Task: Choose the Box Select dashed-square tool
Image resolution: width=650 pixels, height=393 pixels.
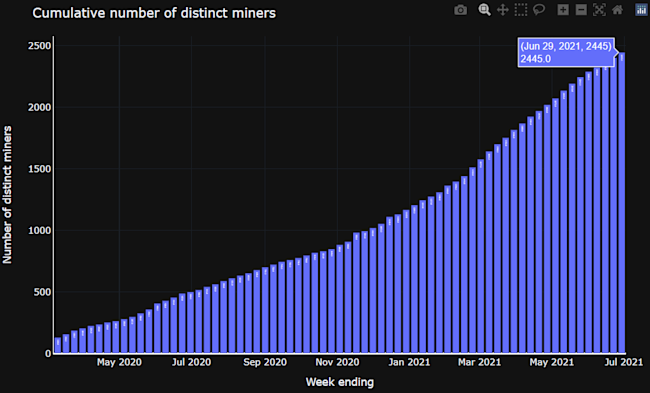Action: (x=521, y=10)
